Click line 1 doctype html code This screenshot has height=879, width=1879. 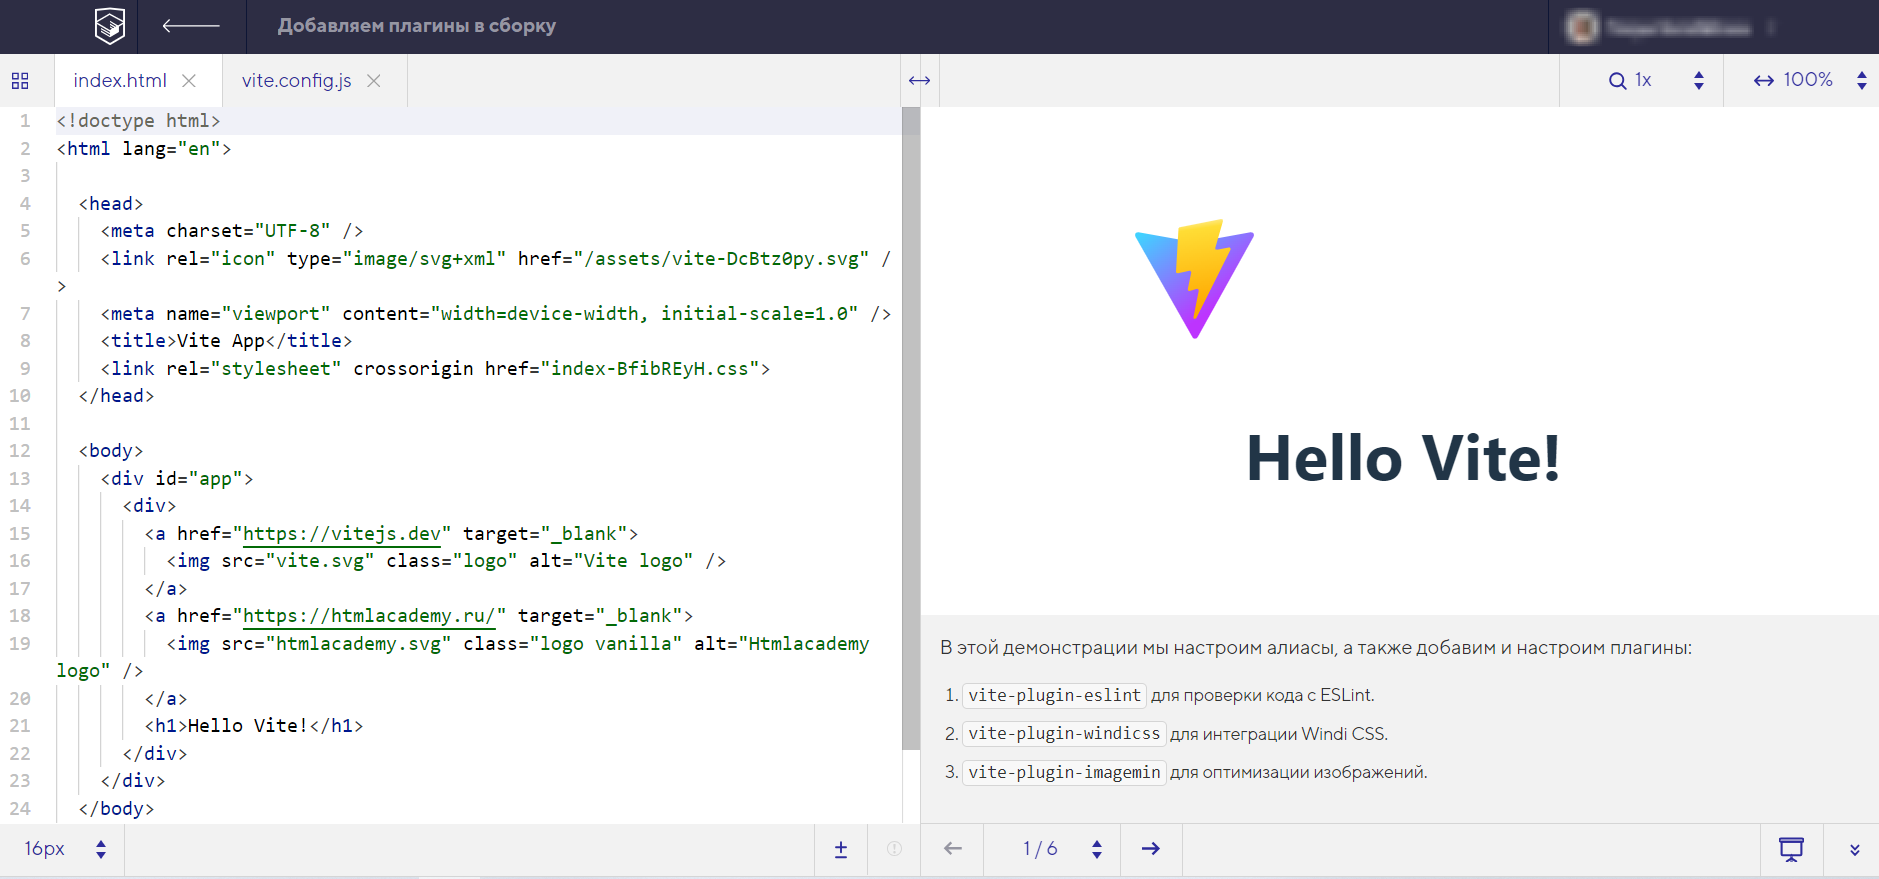click(x=138, y=121)
